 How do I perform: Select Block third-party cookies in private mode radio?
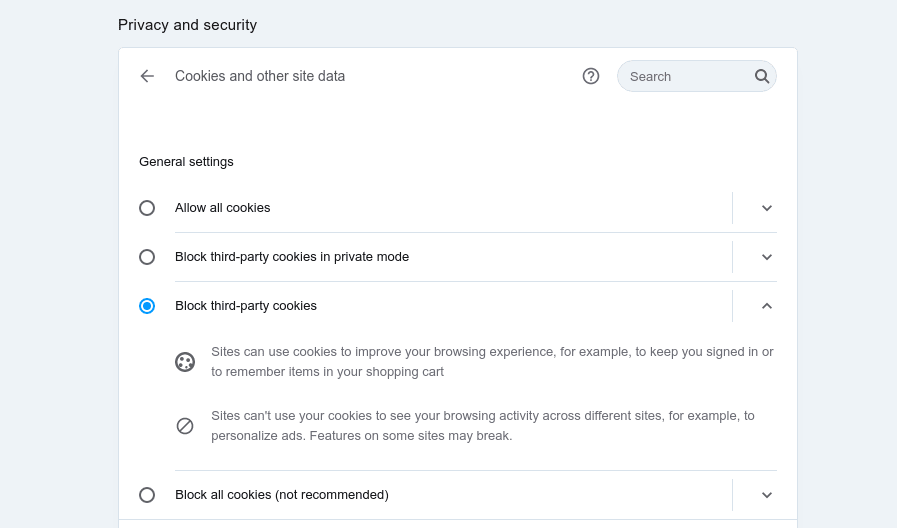(147, 257)
